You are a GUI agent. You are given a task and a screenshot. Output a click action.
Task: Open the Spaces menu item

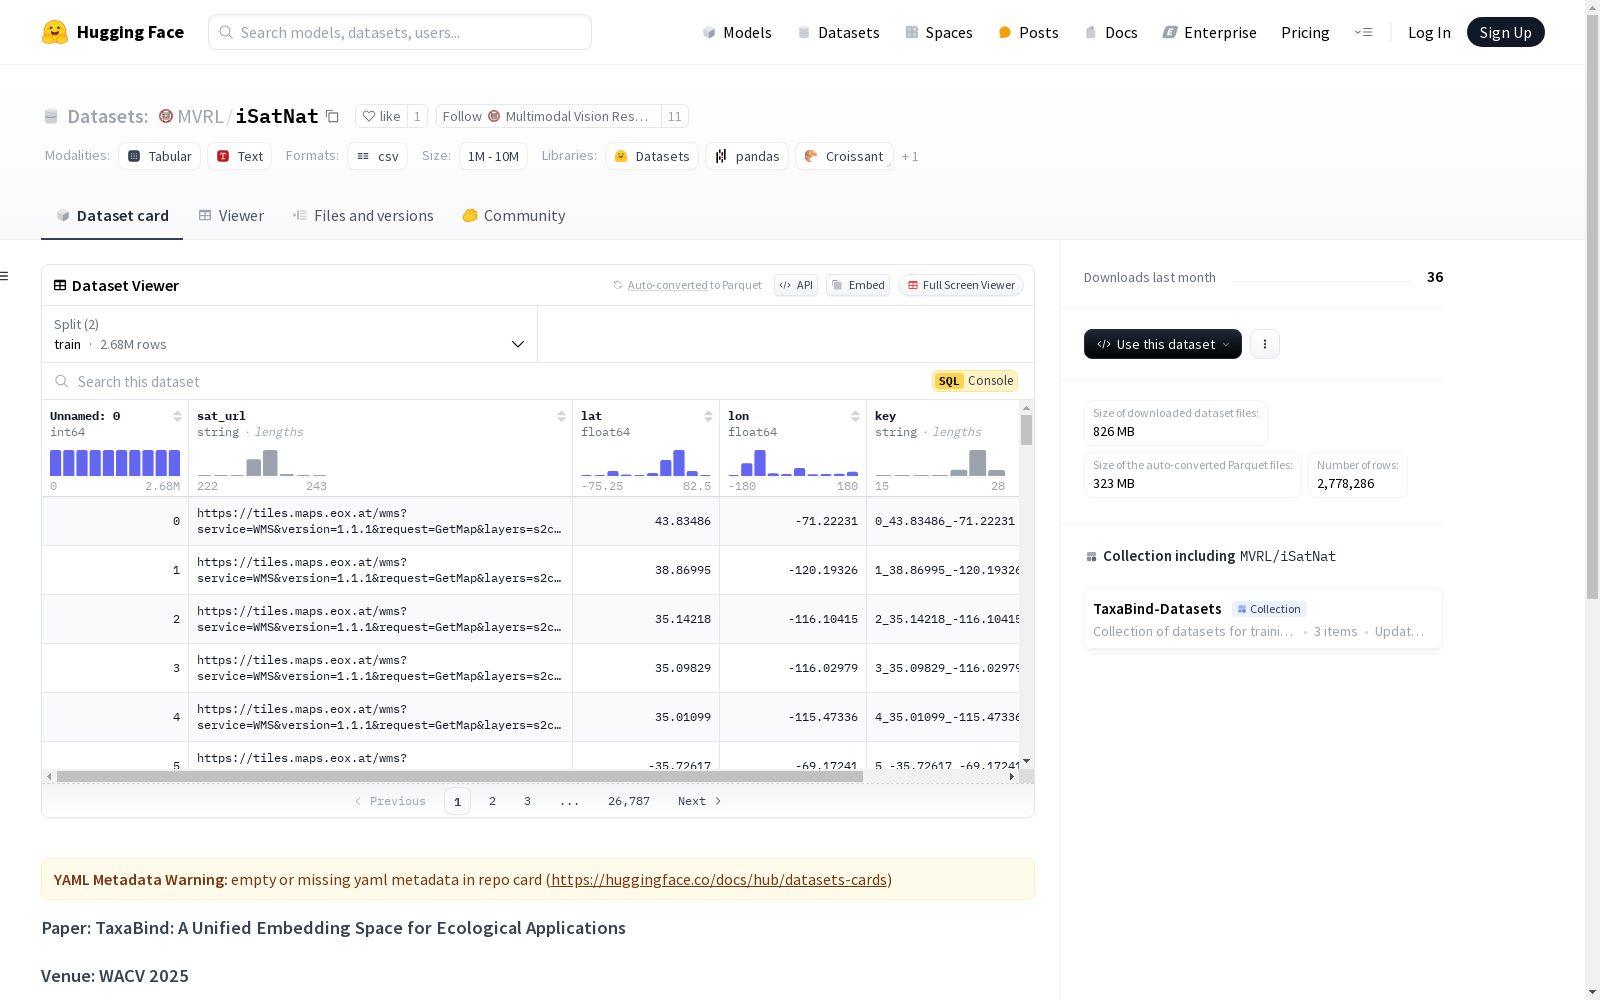(x=939, y=32)
